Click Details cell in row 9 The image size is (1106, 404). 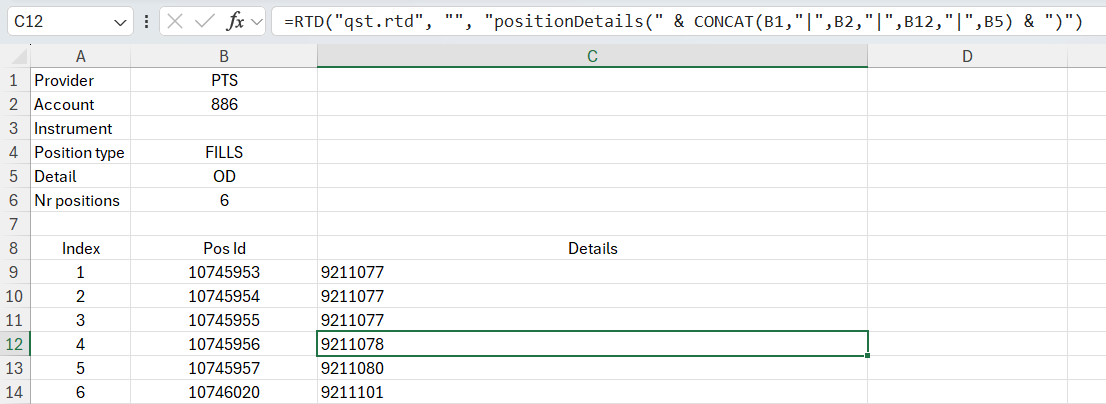pyautogui.click(x=592, y=272)
